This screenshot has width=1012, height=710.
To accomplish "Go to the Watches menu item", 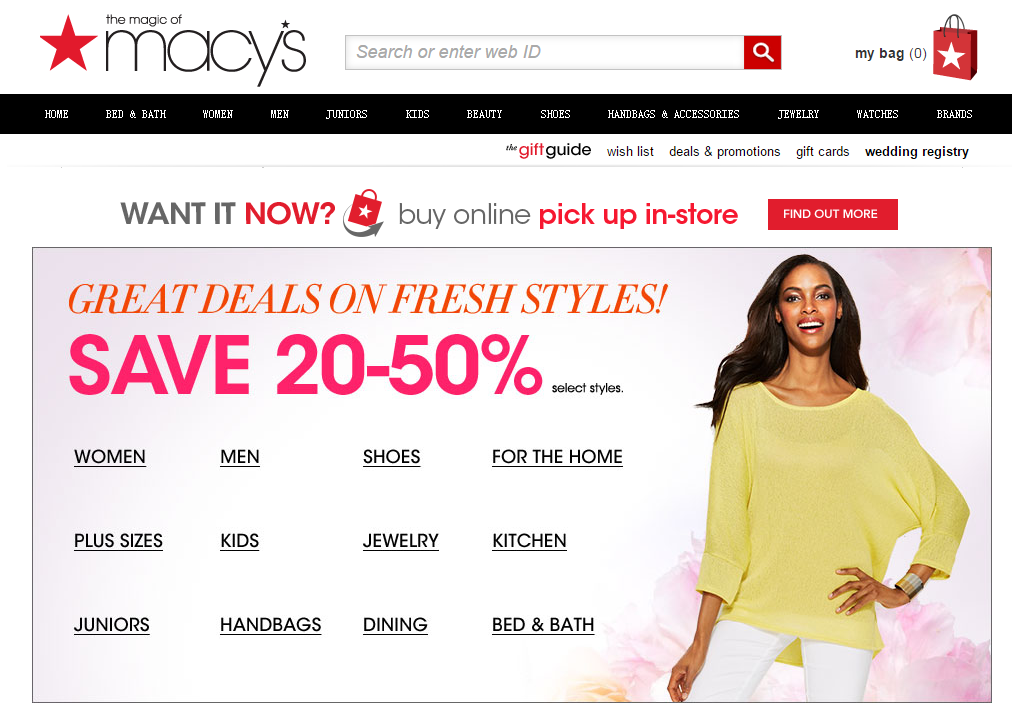I will (x=877, y=114).
